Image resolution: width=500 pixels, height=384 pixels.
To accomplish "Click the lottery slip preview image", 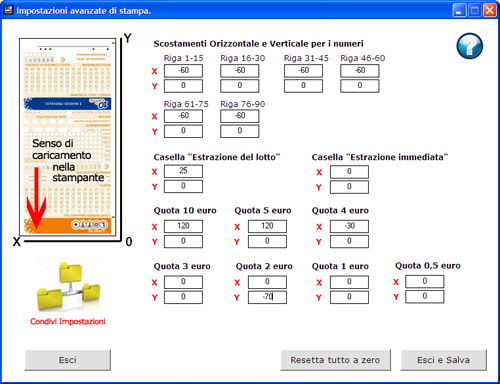I will (68, 137).
